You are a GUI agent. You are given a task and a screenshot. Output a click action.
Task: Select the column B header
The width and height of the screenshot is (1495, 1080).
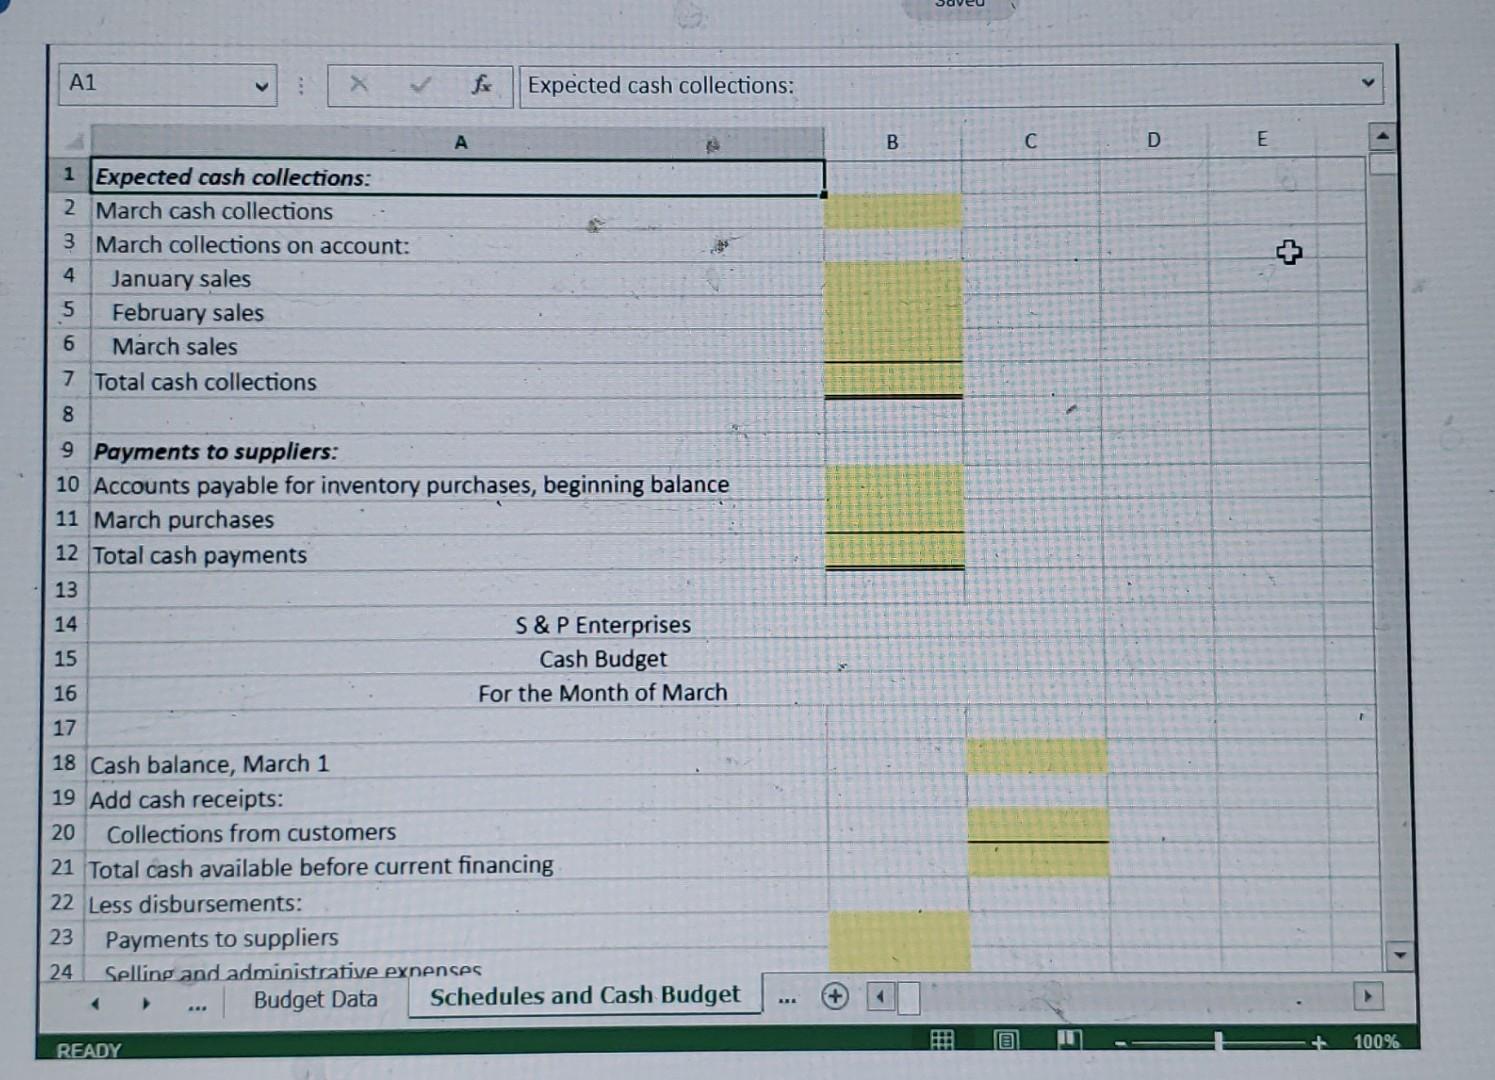click(x=892, y=141)
